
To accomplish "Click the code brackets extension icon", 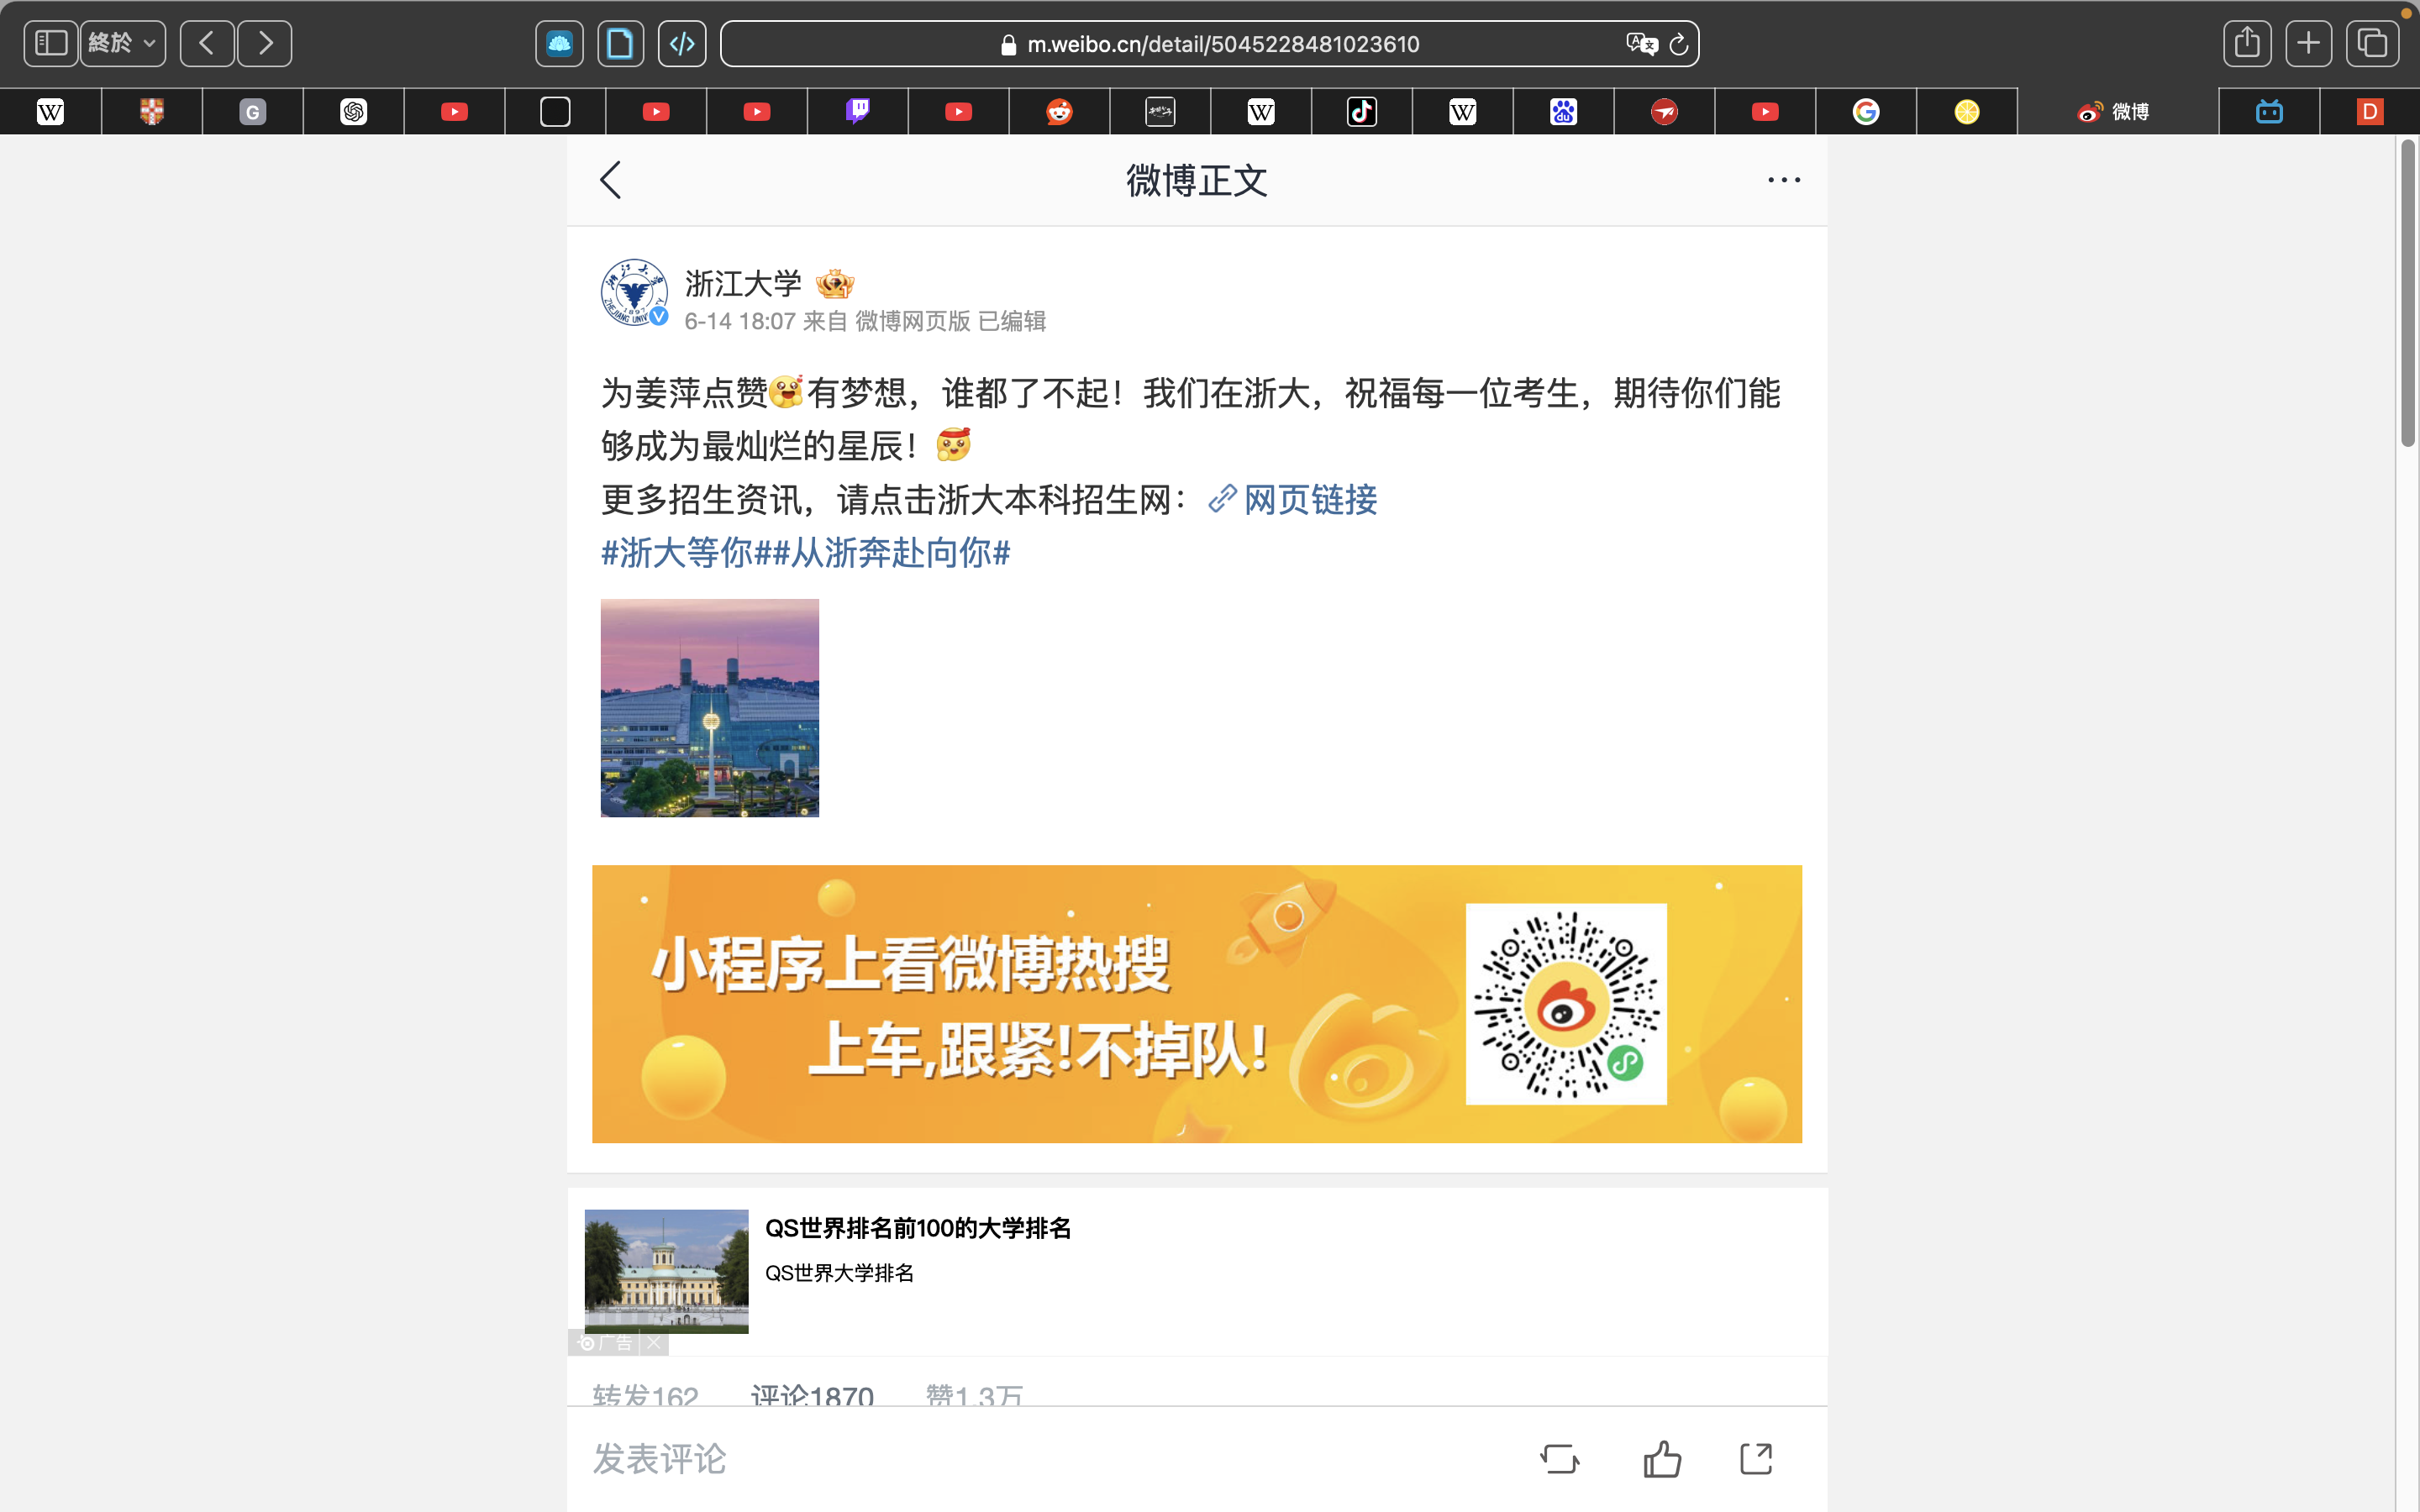I will 682,43.
